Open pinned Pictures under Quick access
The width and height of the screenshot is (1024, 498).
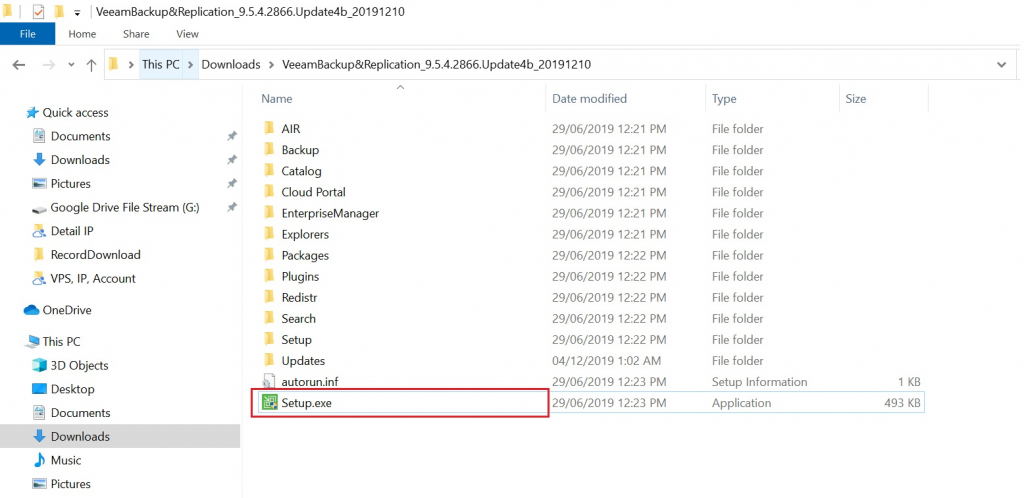[71, 183]
